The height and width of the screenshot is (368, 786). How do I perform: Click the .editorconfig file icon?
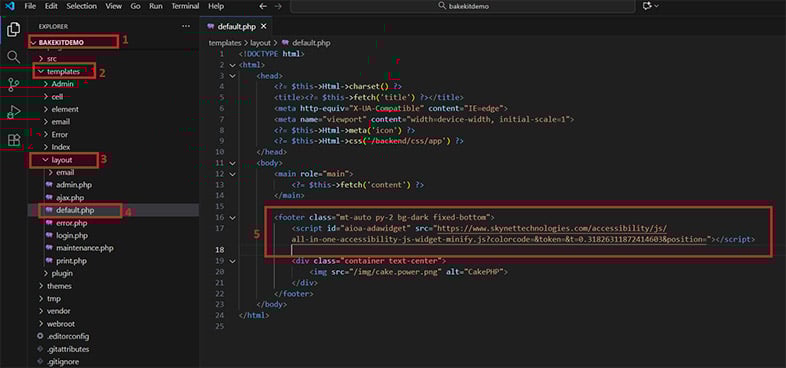(41, 336)
